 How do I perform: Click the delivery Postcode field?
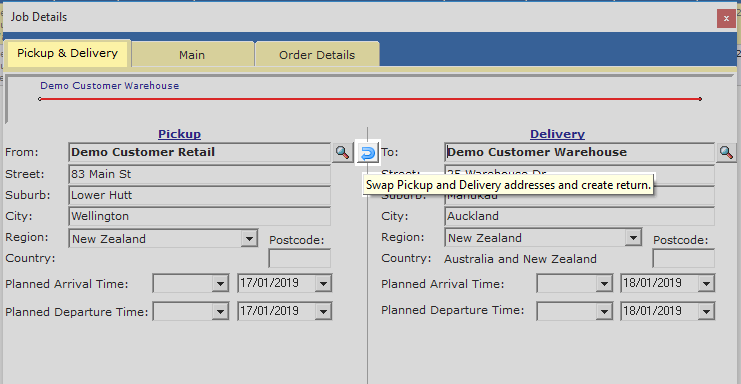click(x=683, y=258)
